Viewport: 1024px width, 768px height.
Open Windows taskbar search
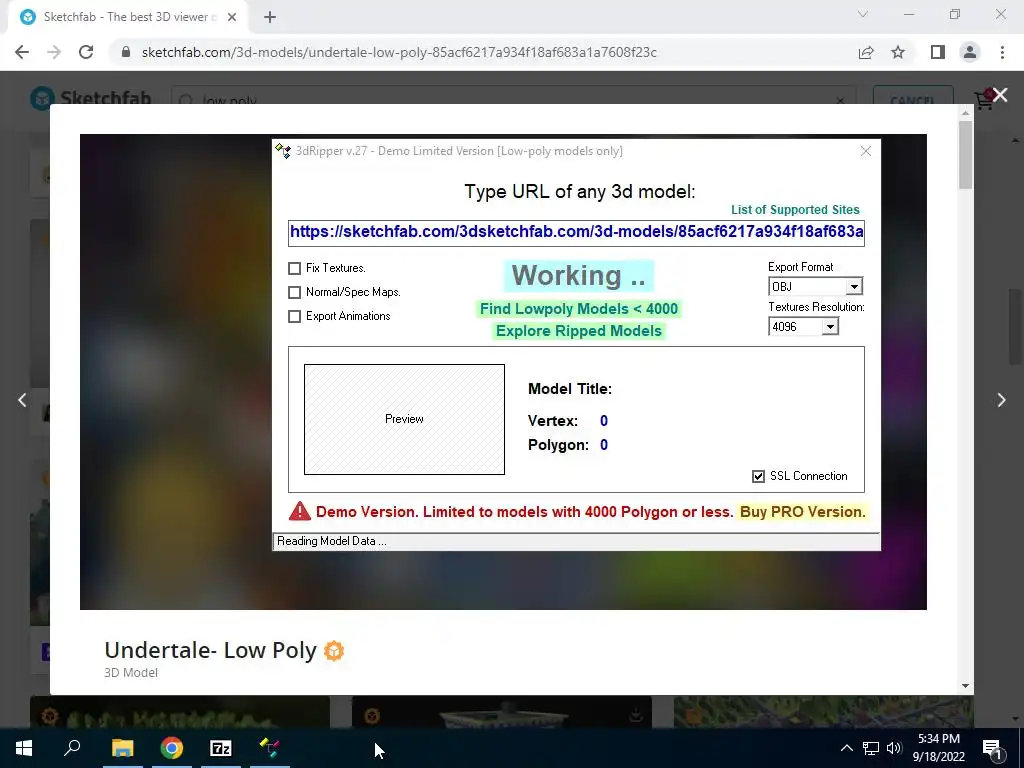[72, 748]
